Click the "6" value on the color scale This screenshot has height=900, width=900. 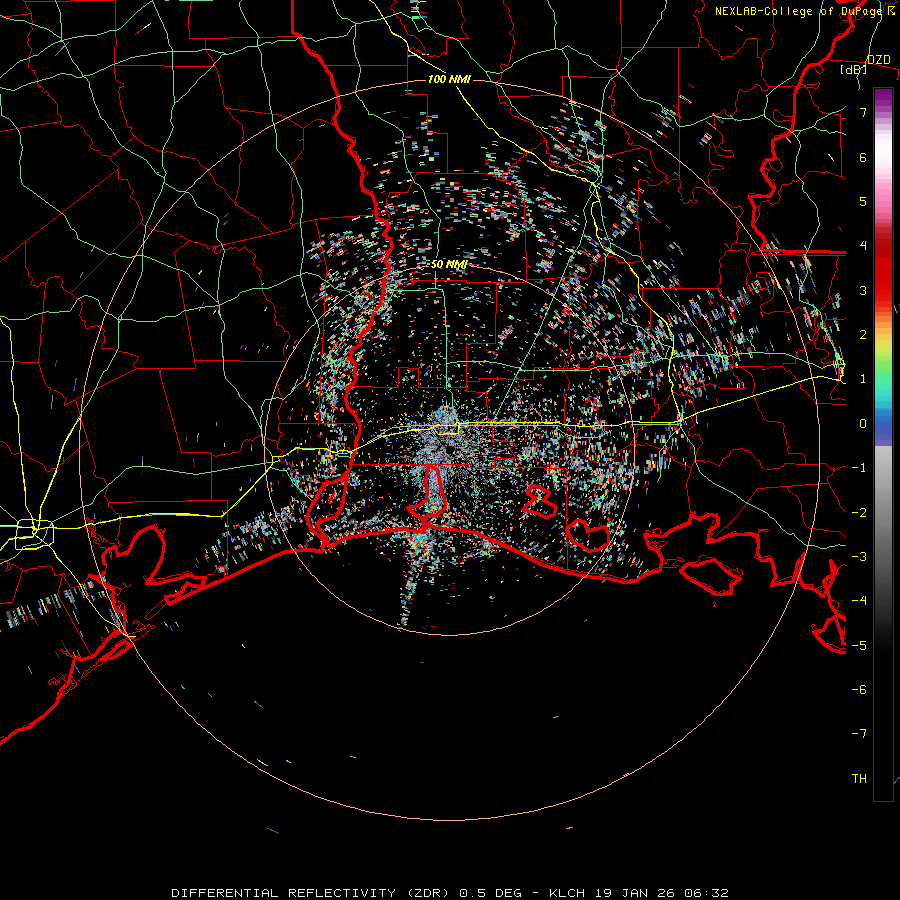863,157
